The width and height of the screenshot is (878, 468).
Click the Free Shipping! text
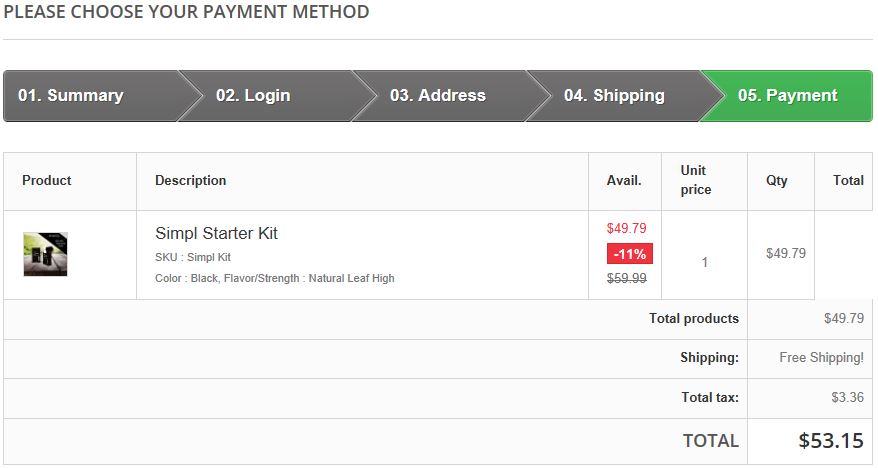821,358
